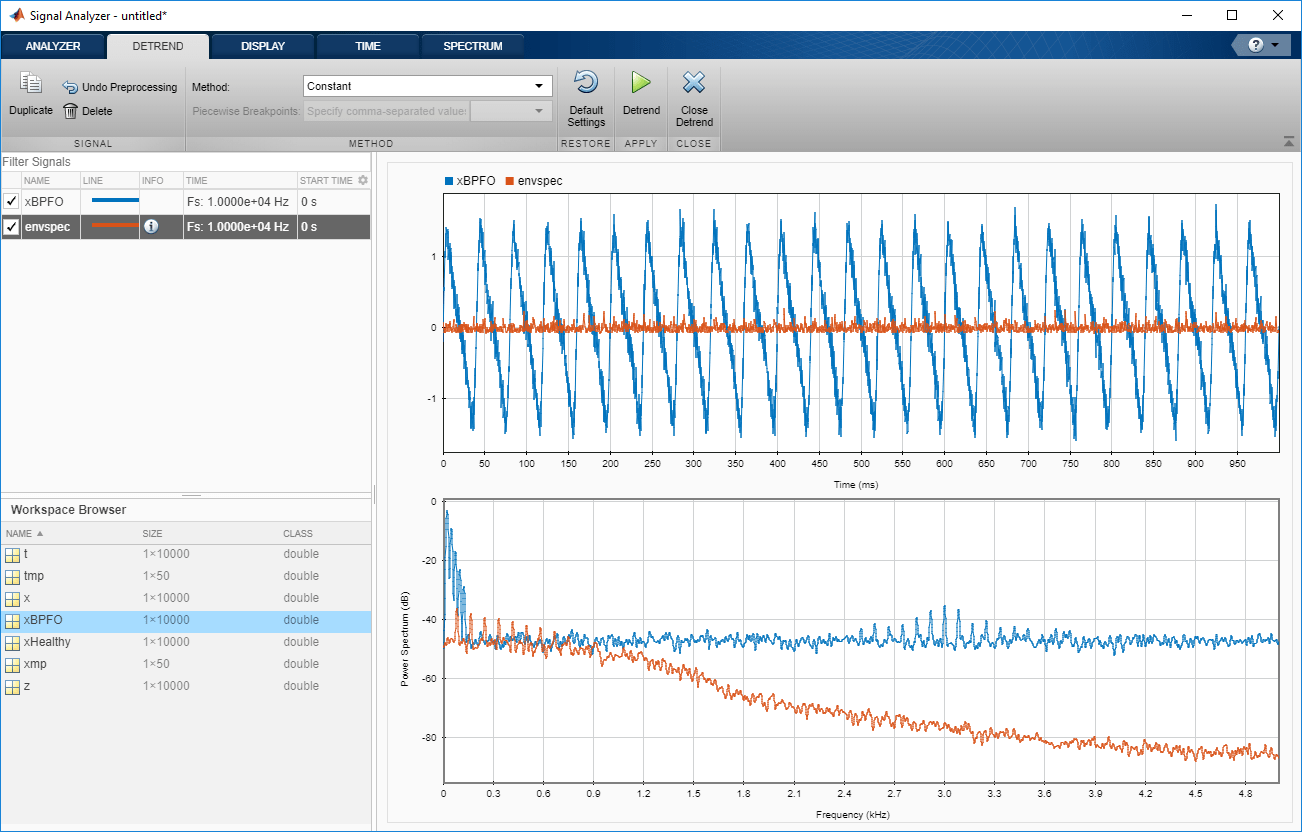Expand the Help dropdown arrow
The height and width of the screenshot is (832, 1302).
(1275, 45)
